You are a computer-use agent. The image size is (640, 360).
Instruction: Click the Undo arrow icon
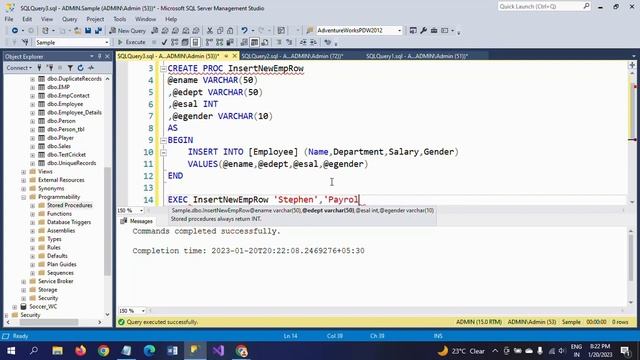tap(244, 31)
